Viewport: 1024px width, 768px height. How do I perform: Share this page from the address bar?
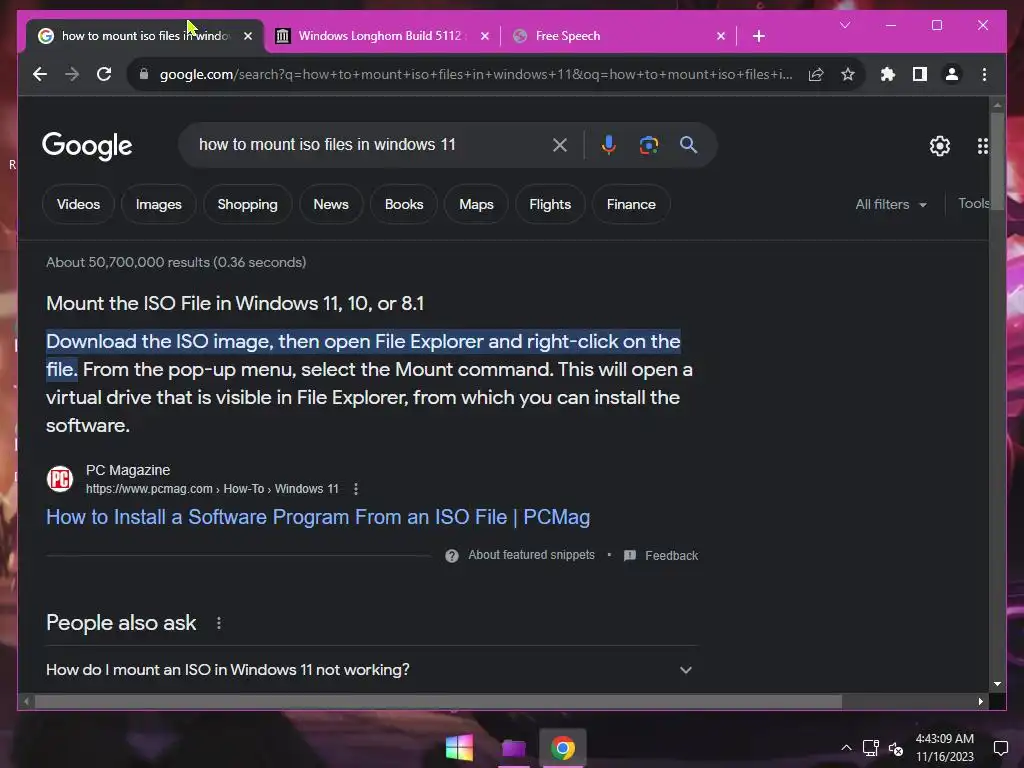816,74
